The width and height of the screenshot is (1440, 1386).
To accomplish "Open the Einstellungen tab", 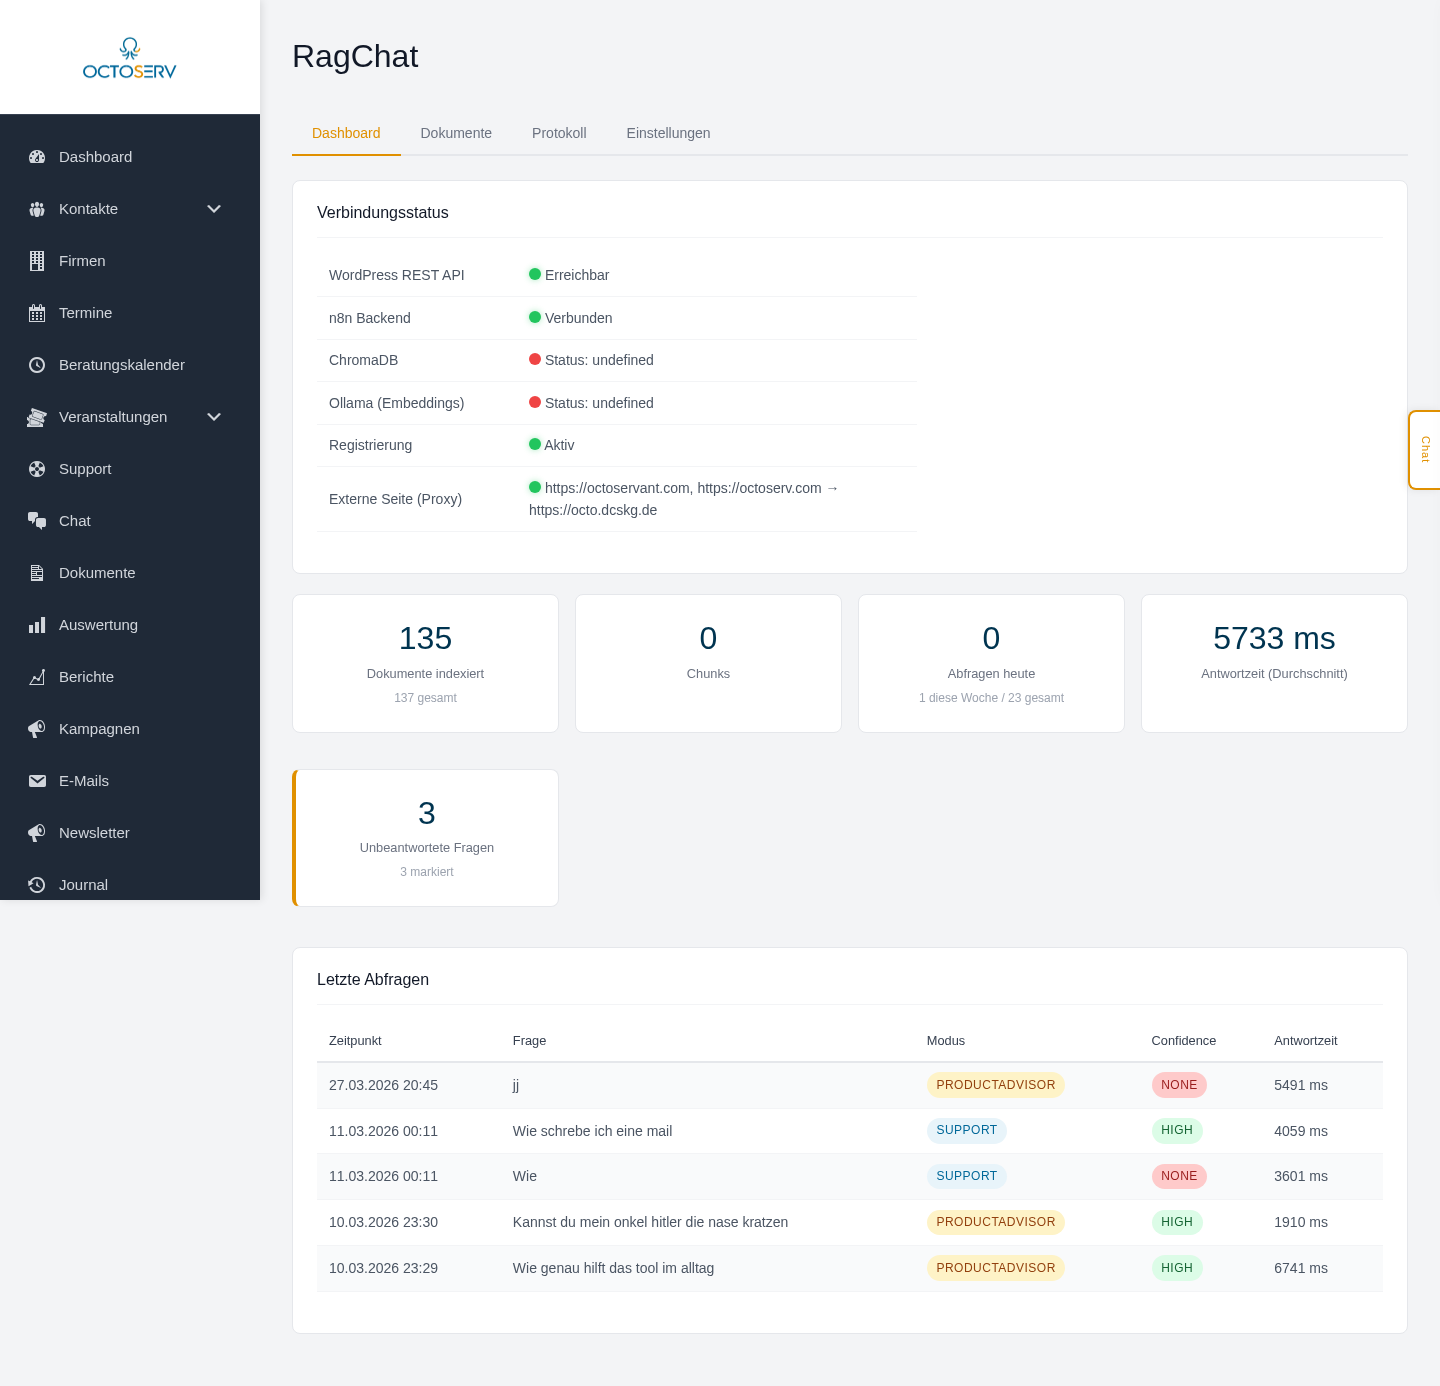I will click(668, 133).
